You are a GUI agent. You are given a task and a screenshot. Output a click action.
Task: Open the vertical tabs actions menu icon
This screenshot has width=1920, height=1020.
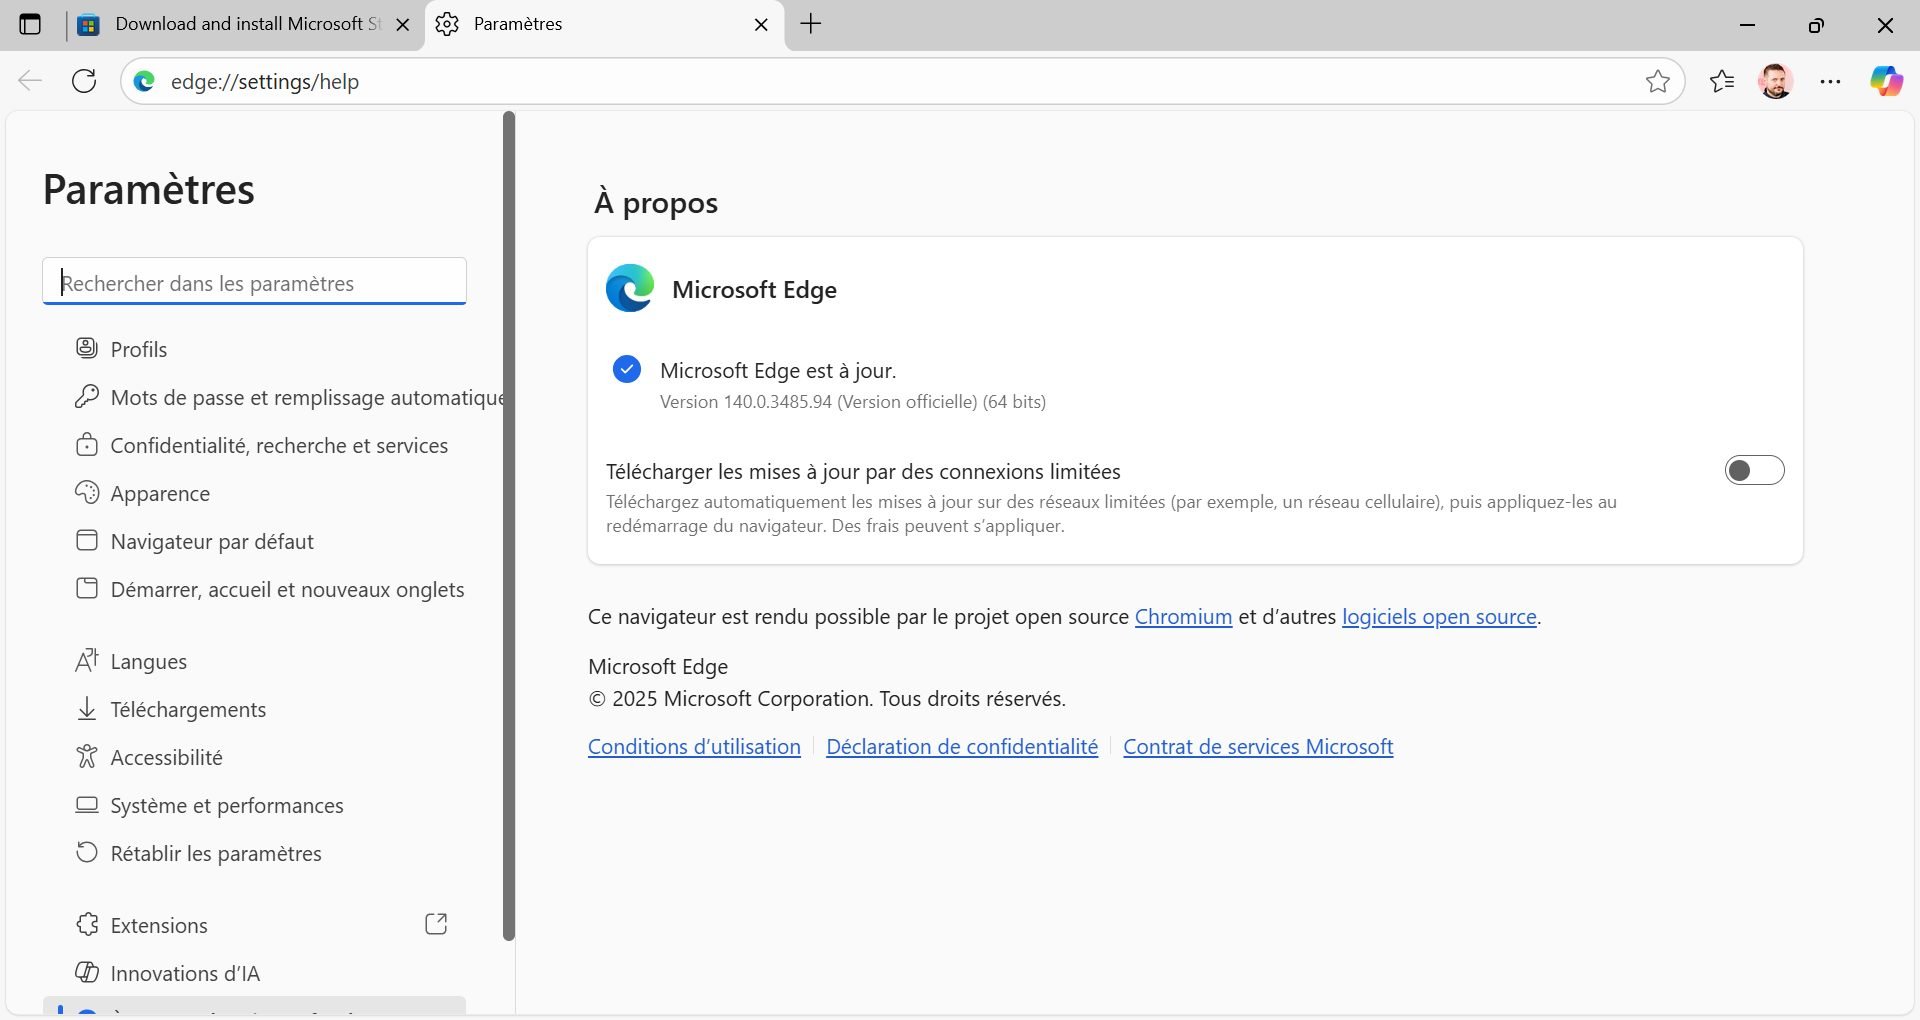30,24
